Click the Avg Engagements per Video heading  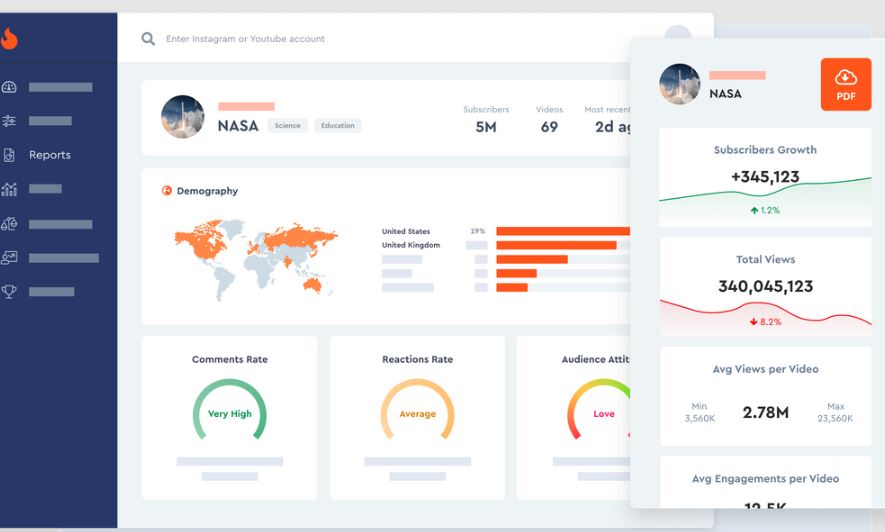pyautogui.click(x=765, y=478)
